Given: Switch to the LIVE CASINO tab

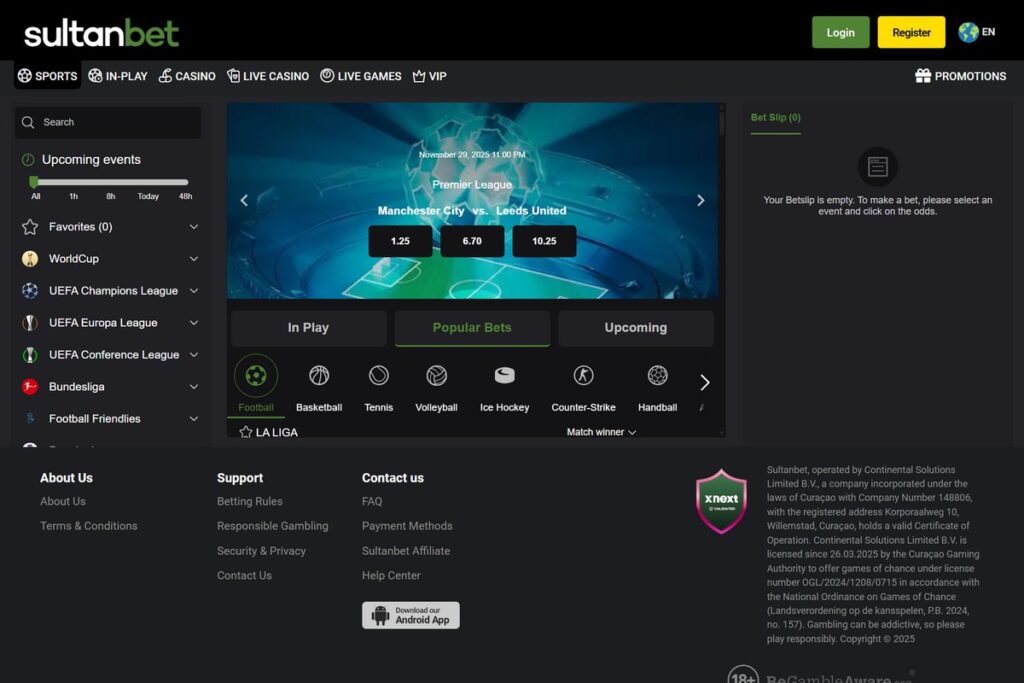Looking at the screenshot, I should pyautogui.click(x=267, y=76).
